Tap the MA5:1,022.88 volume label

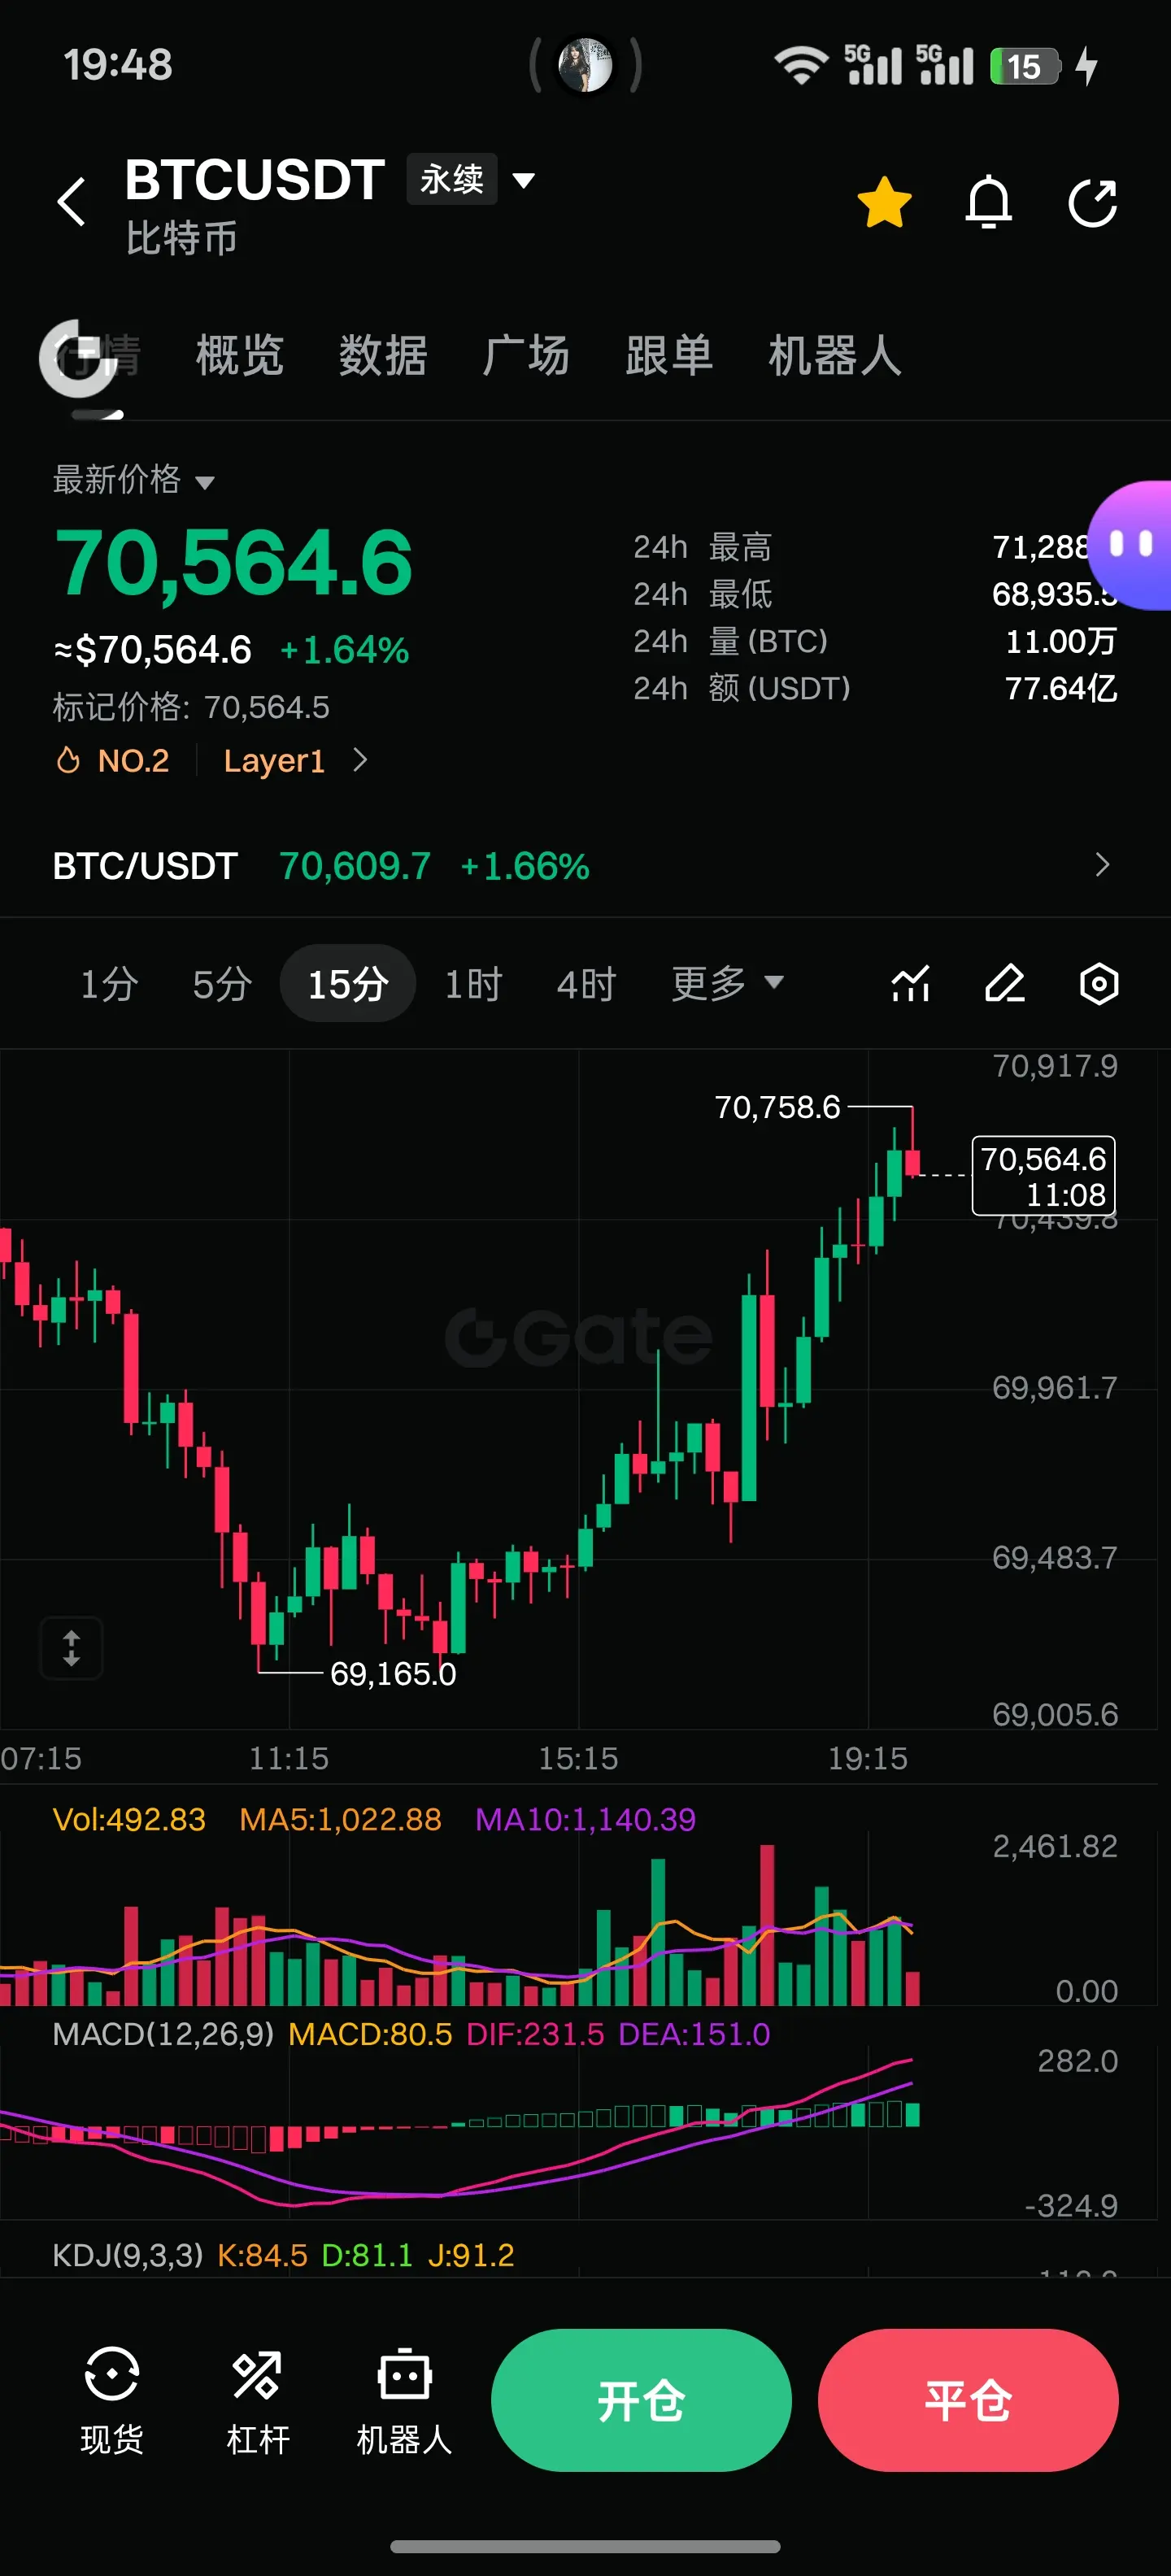click(x=340, y=1819)
